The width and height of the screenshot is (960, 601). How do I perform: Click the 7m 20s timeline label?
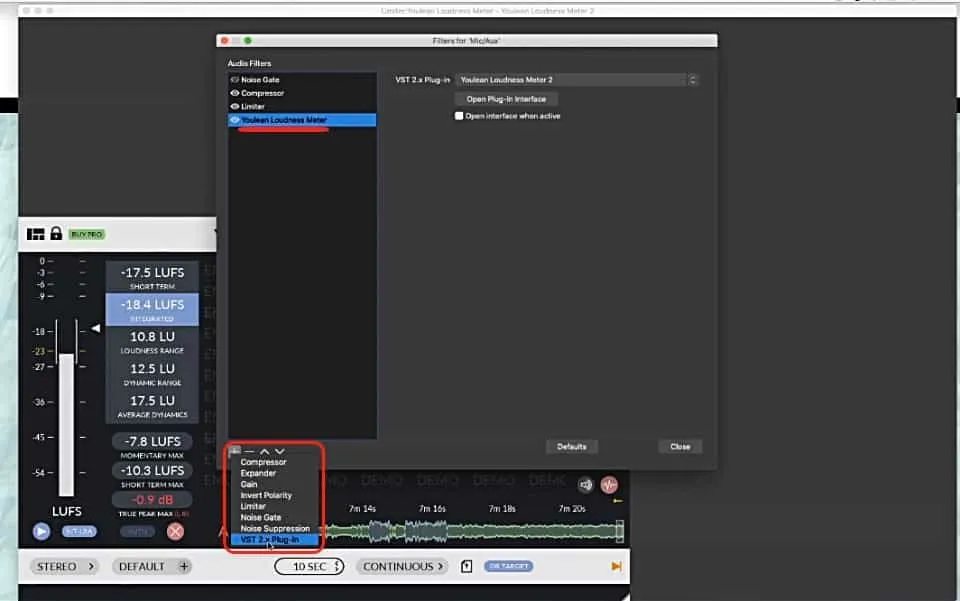point(572,509)
